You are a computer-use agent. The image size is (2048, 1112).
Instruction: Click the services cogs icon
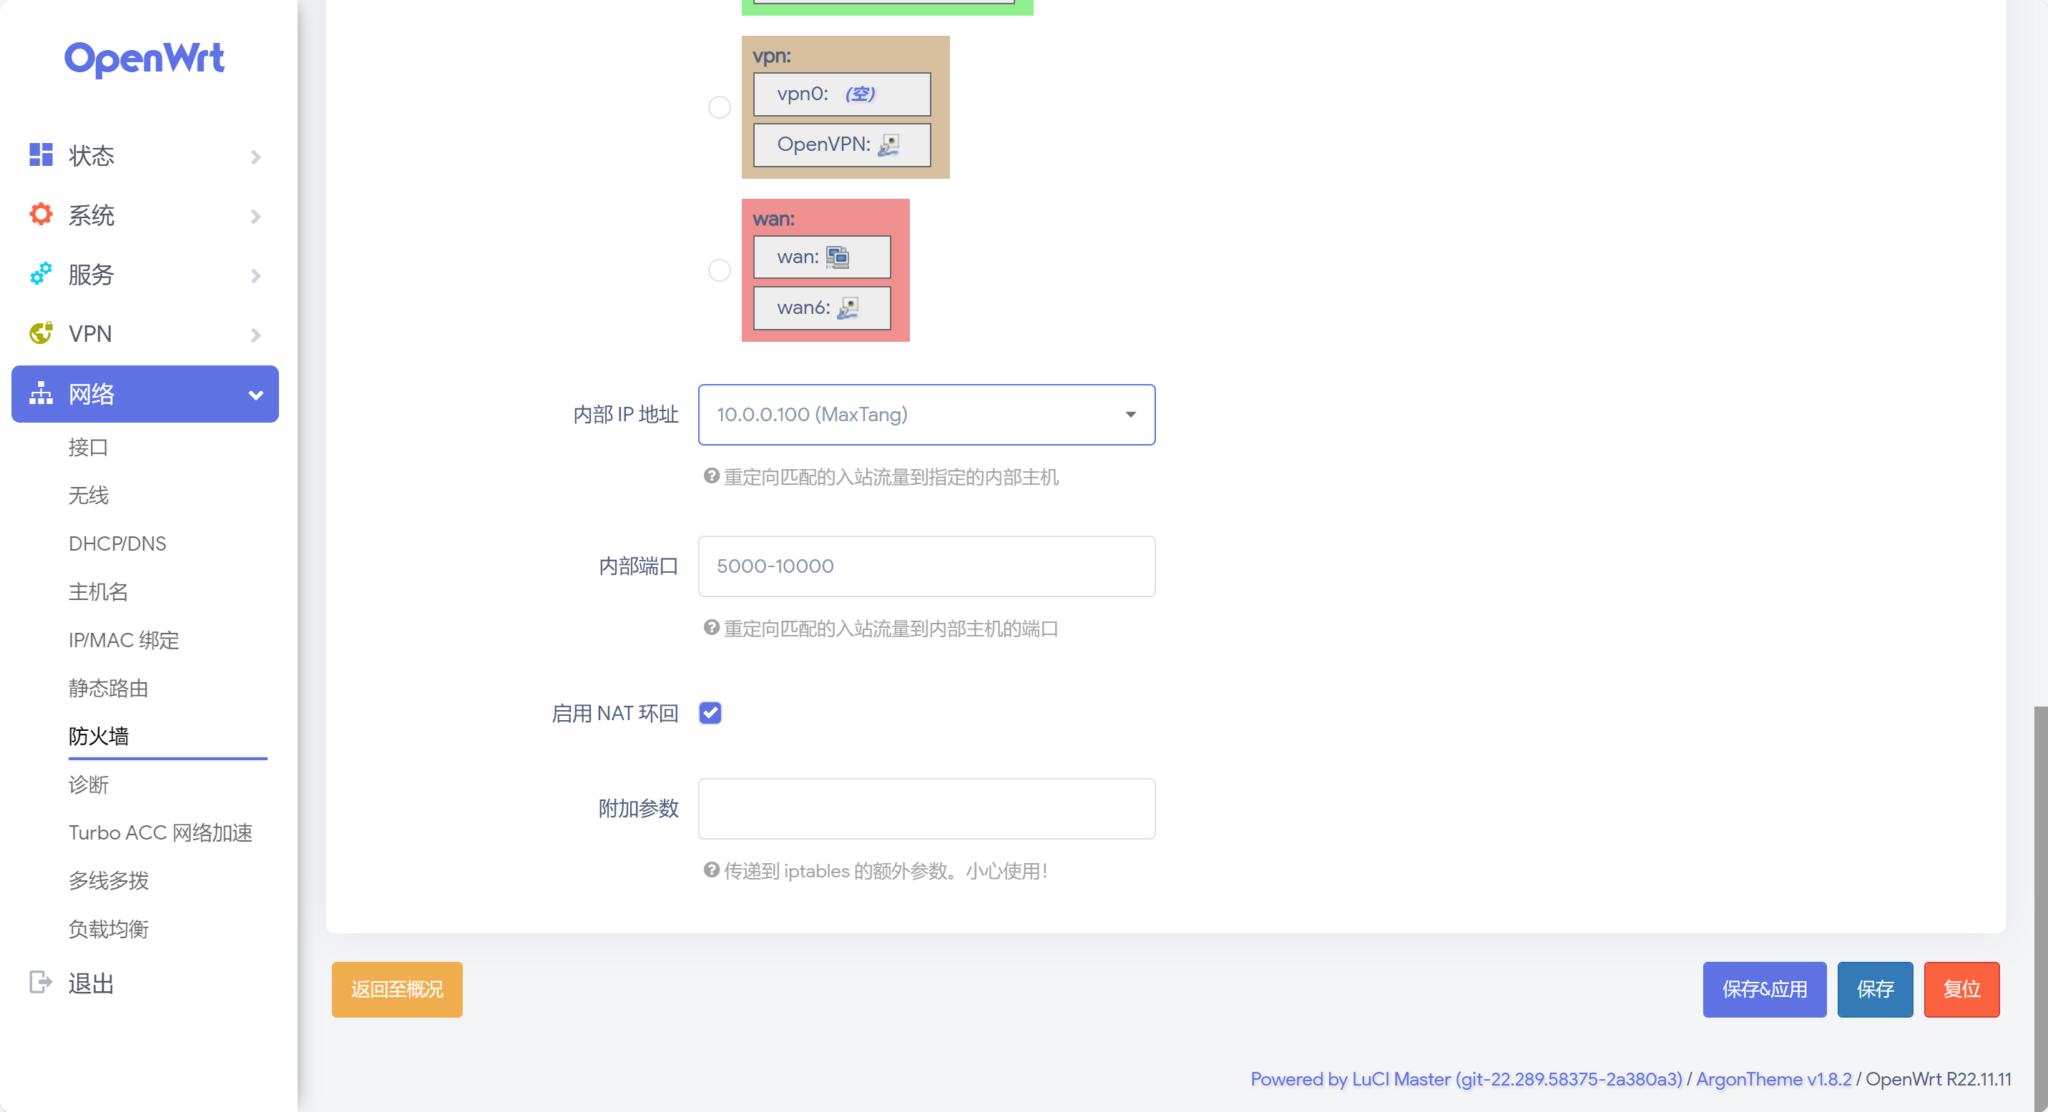point(41,274)
